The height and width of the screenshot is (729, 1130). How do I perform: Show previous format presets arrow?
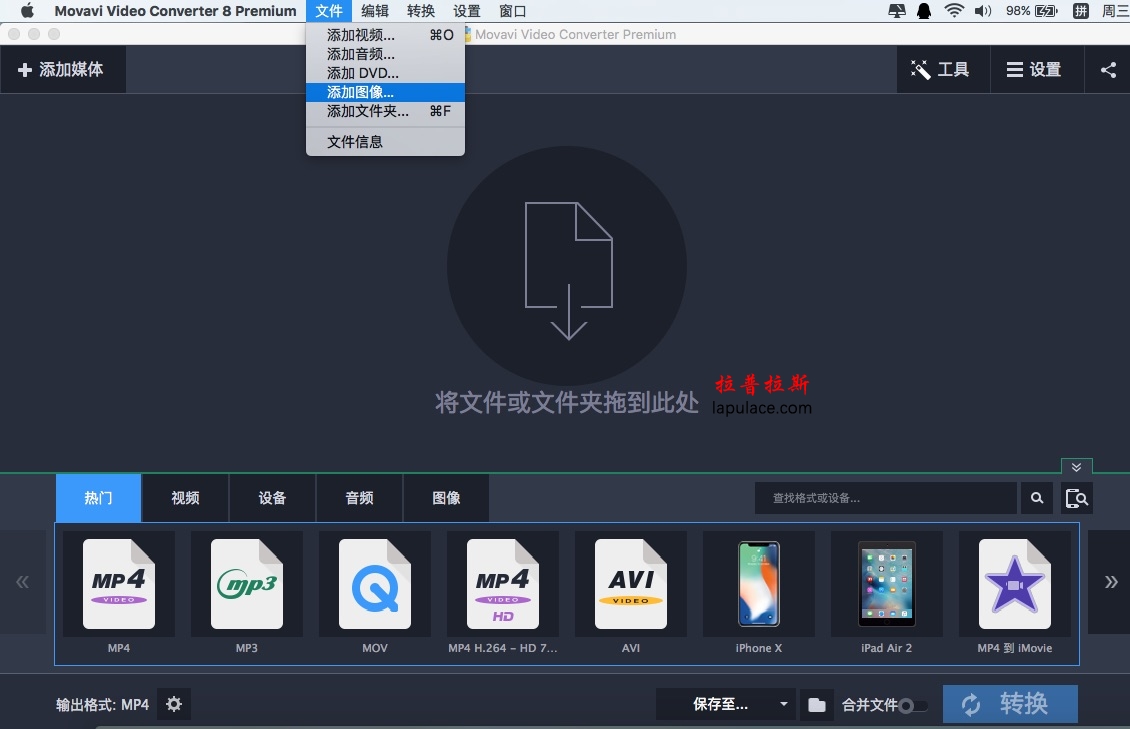[x=22, y=582]
